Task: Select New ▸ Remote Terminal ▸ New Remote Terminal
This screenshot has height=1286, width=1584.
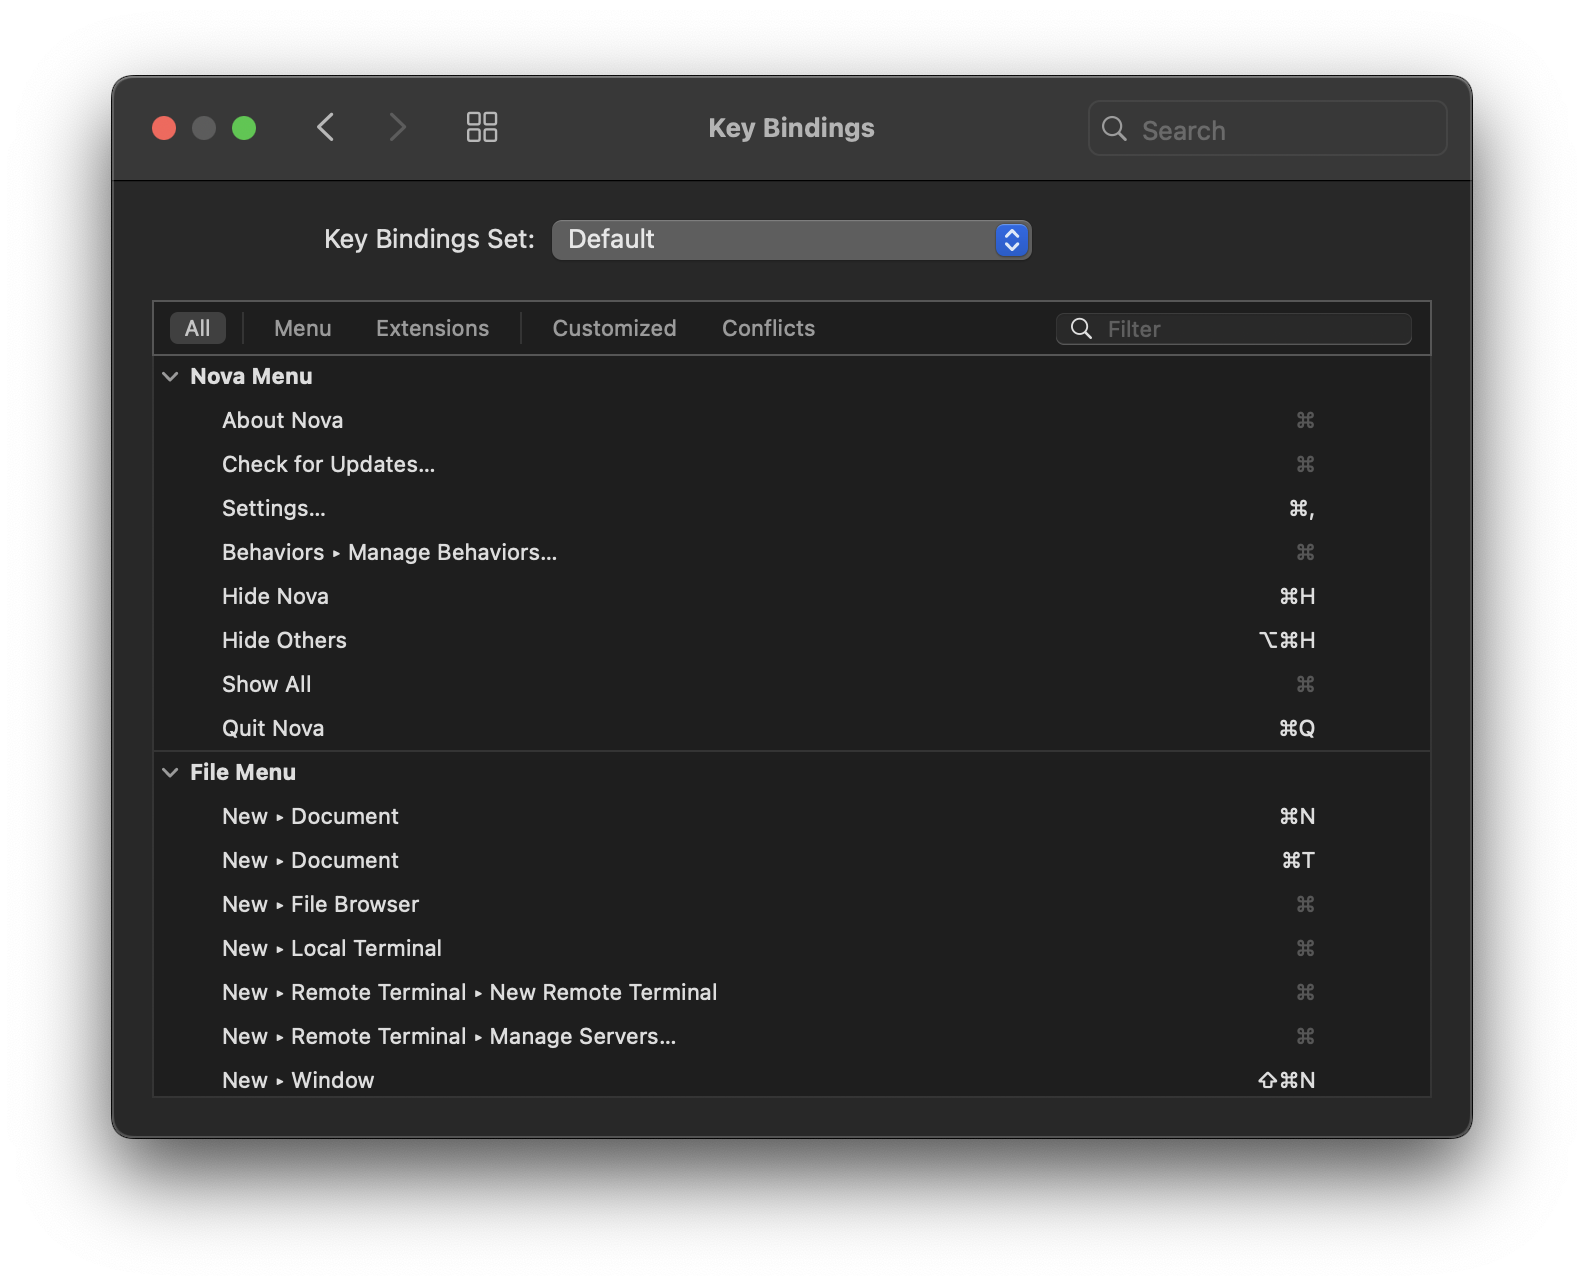Action: click(x=791, y=993)
